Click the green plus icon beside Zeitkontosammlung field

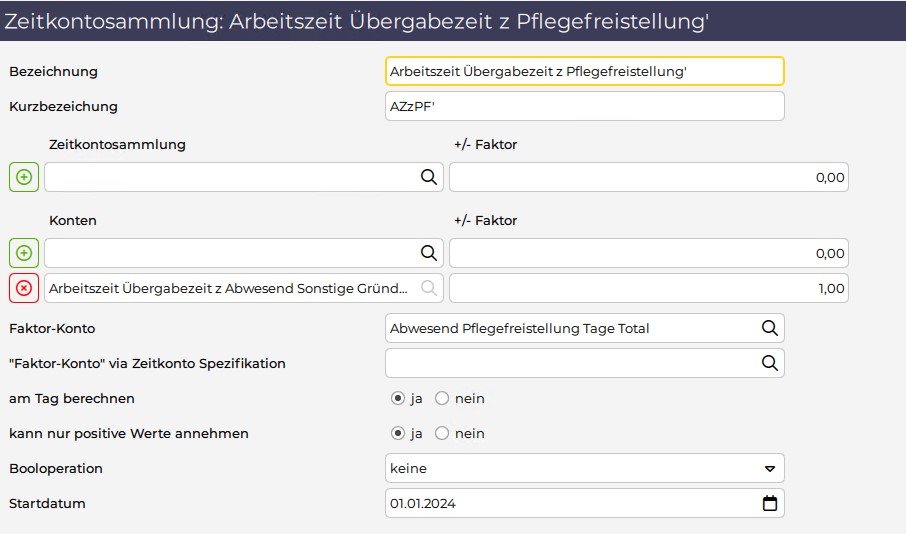[x=24, y=177]
